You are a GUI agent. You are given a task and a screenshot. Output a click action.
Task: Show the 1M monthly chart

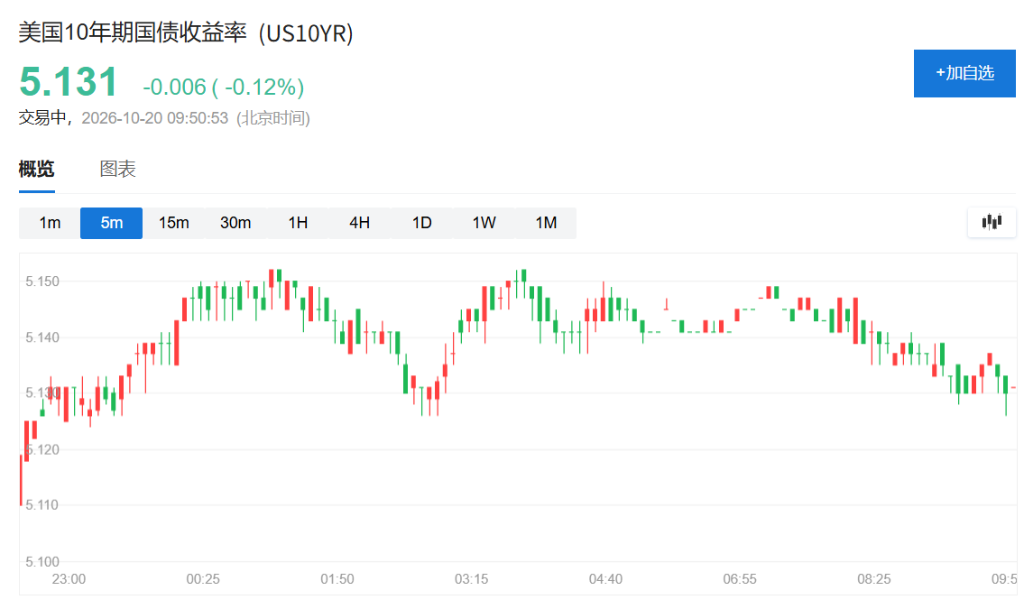click(x=546, y=223)
